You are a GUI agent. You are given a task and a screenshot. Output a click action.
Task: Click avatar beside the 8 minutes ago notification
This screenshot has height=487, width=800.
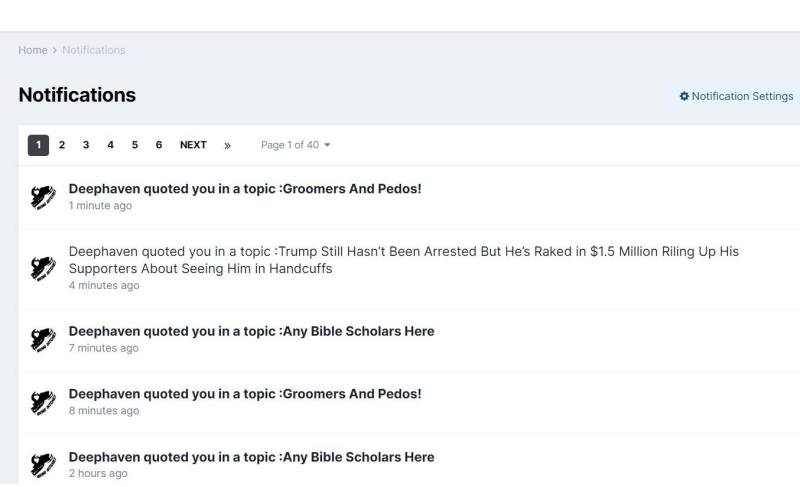tap(43, 402)
